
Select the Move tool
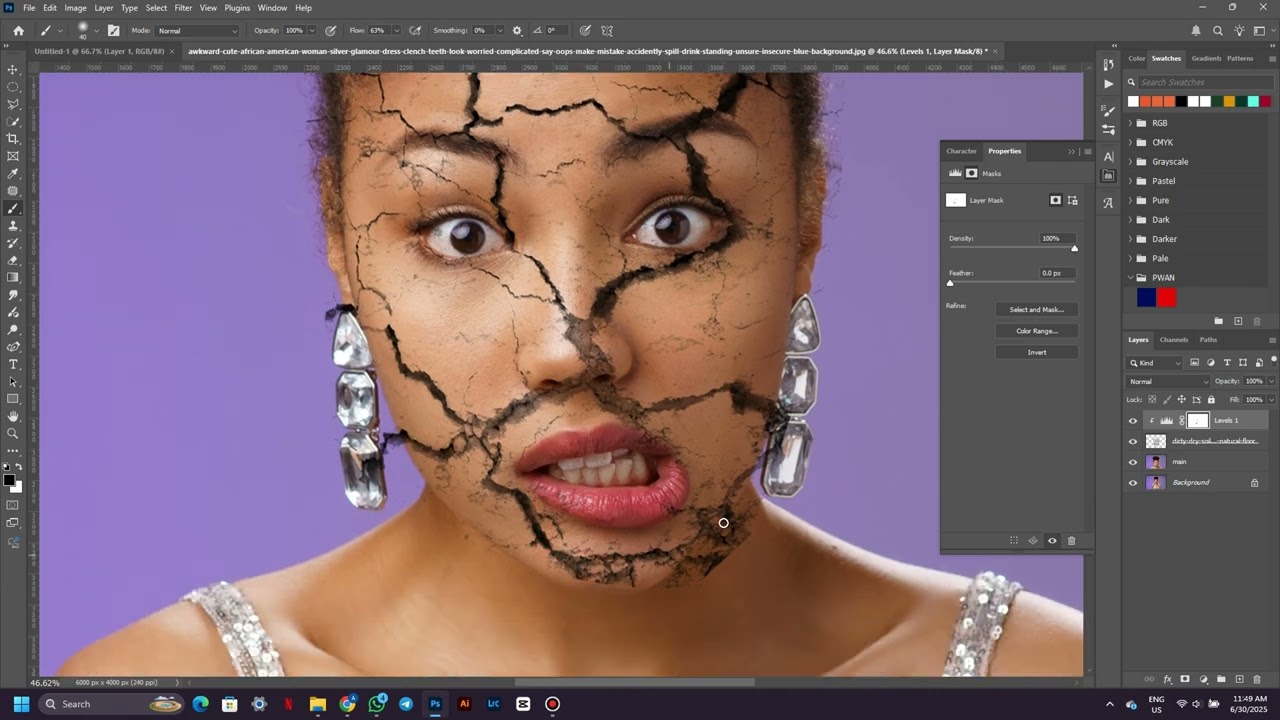point(13,69)
